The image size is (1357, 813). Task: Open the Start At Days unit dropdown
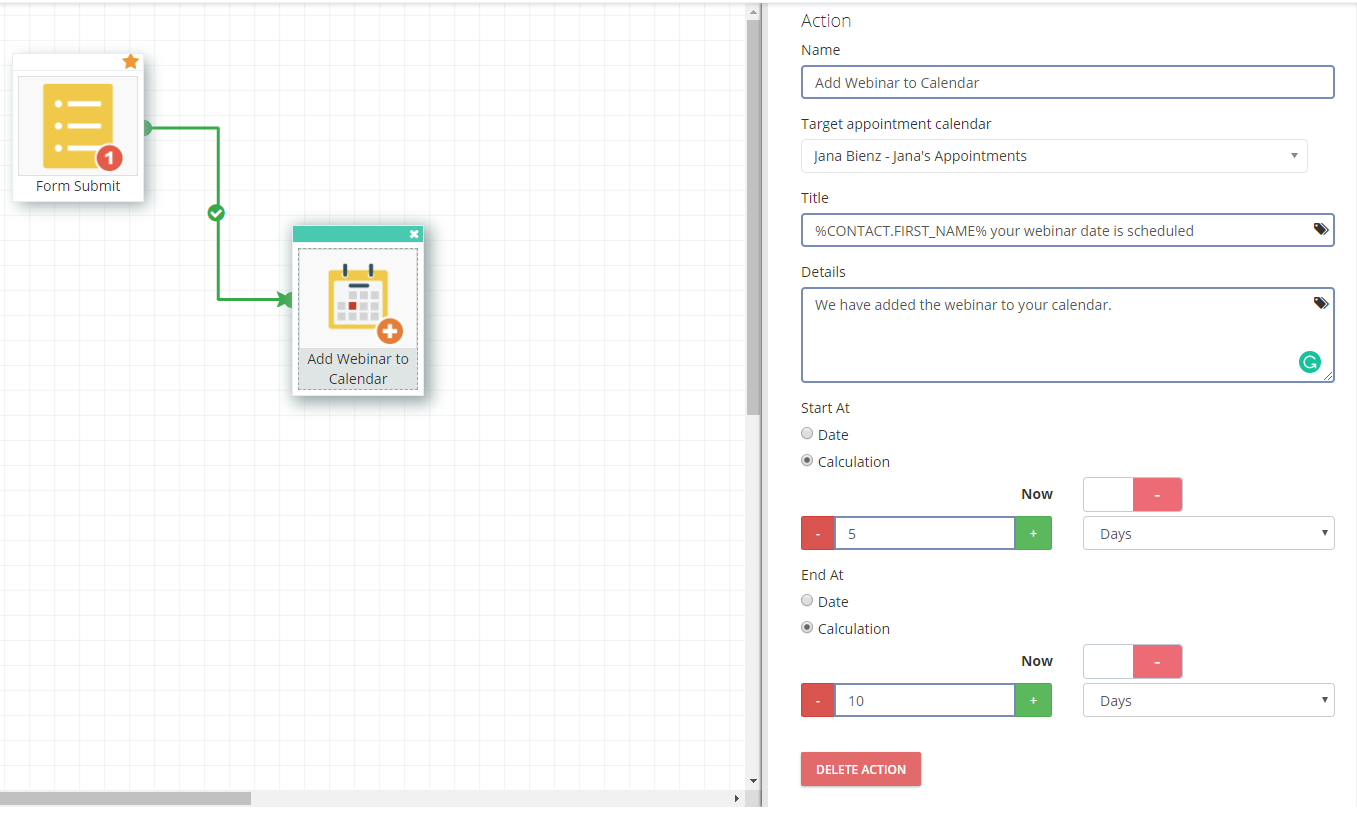[1208, 534]
